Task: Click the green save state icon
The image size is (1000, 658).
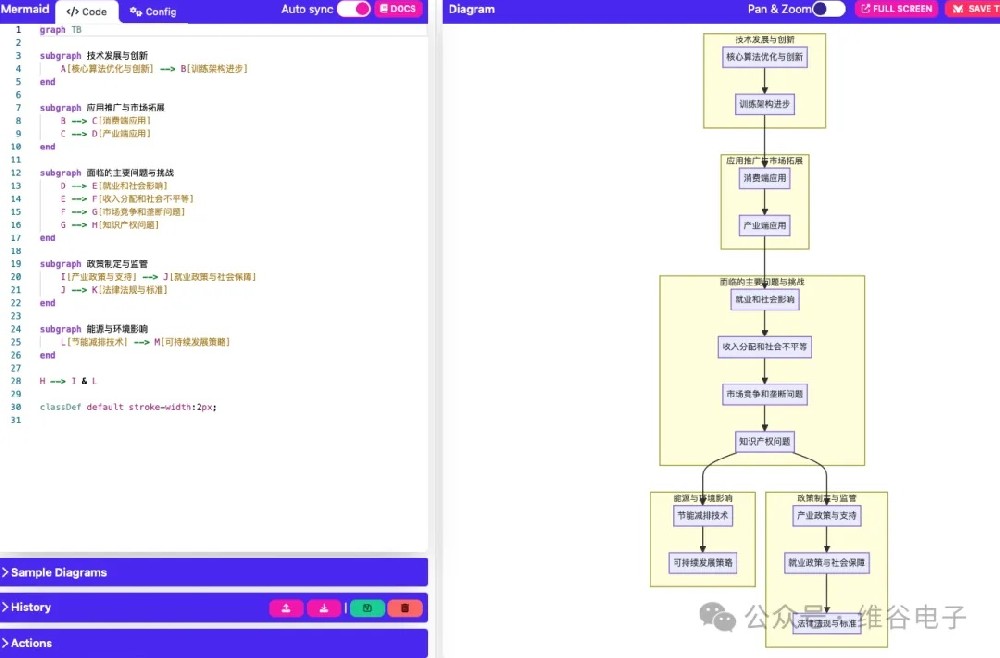Action: pos(367,608)
